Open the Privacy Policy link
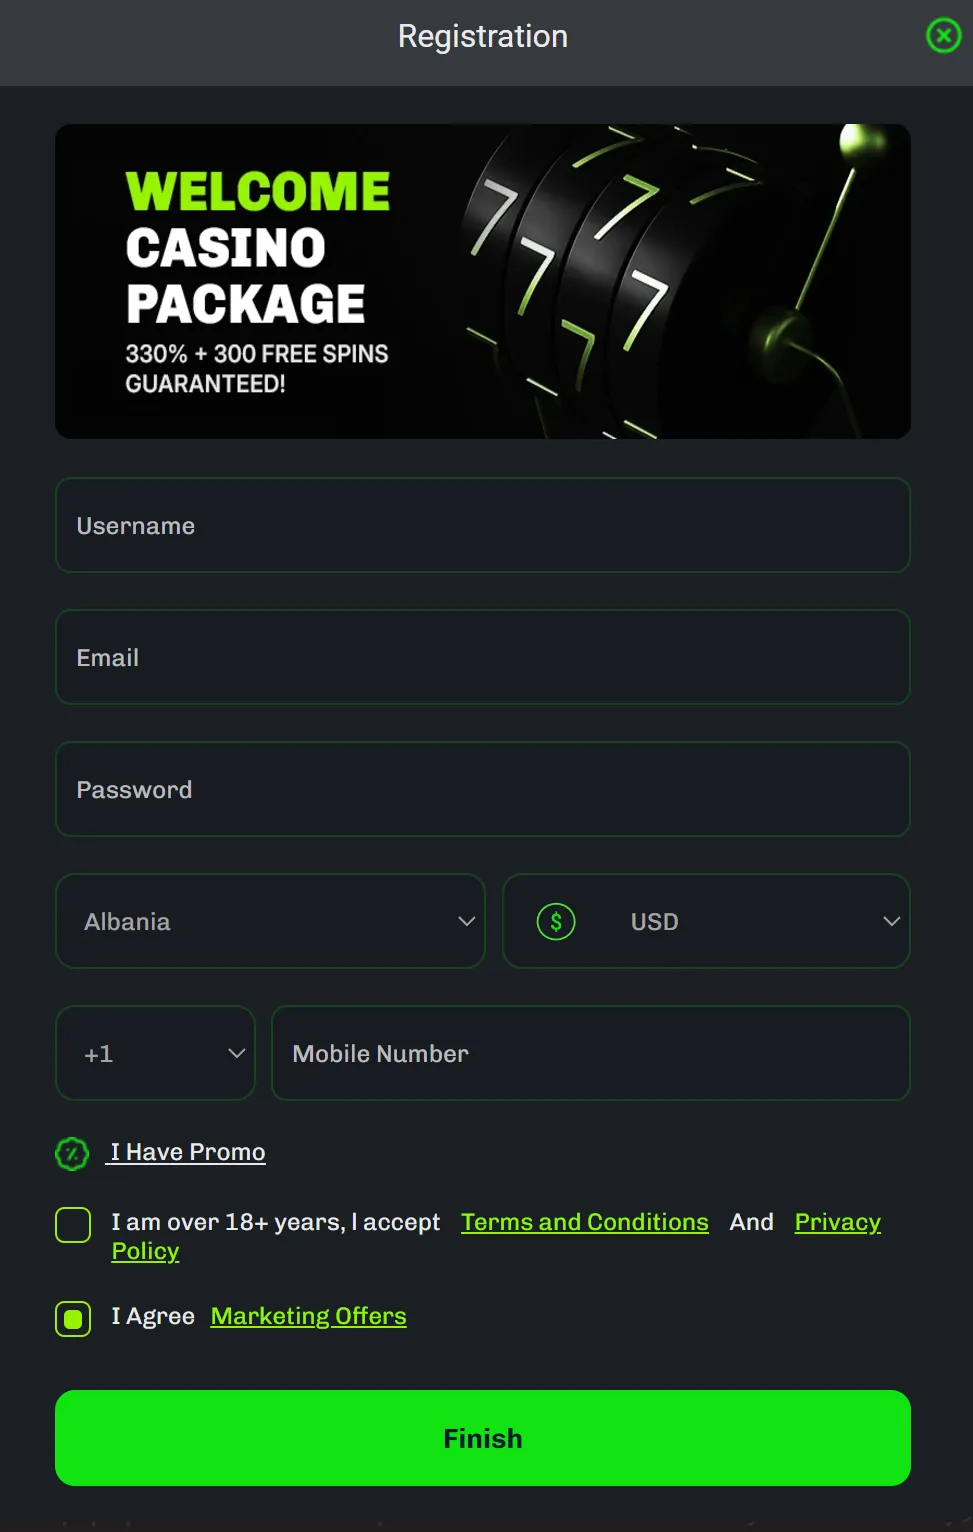Screen dimensions: 973x1532 837,1221
